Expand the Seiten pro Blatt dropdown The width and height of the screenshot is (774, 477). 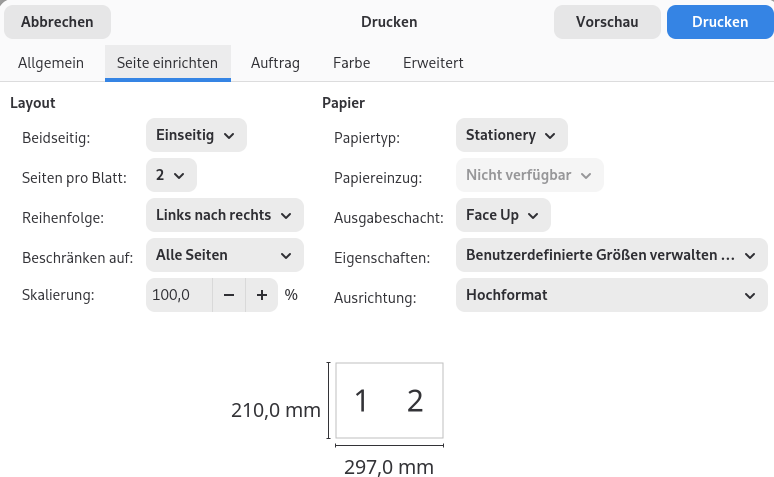tap(171, 175)
